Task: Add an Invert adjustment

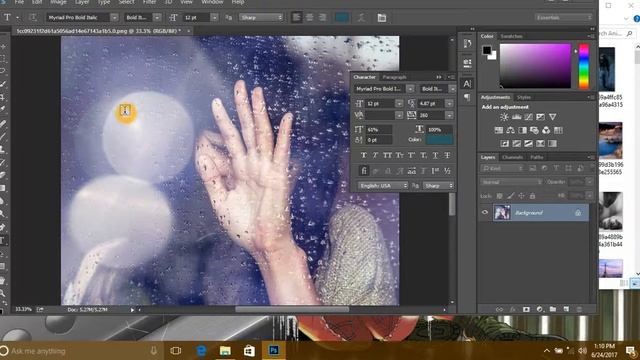Action: point(504,143)
